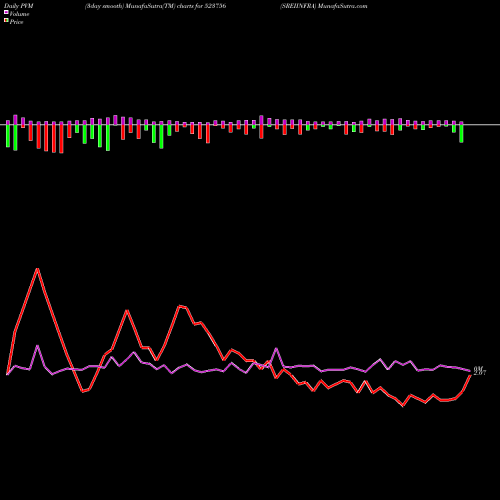
Task: Click the 'Volume' legend label
Action: point(19,14)
